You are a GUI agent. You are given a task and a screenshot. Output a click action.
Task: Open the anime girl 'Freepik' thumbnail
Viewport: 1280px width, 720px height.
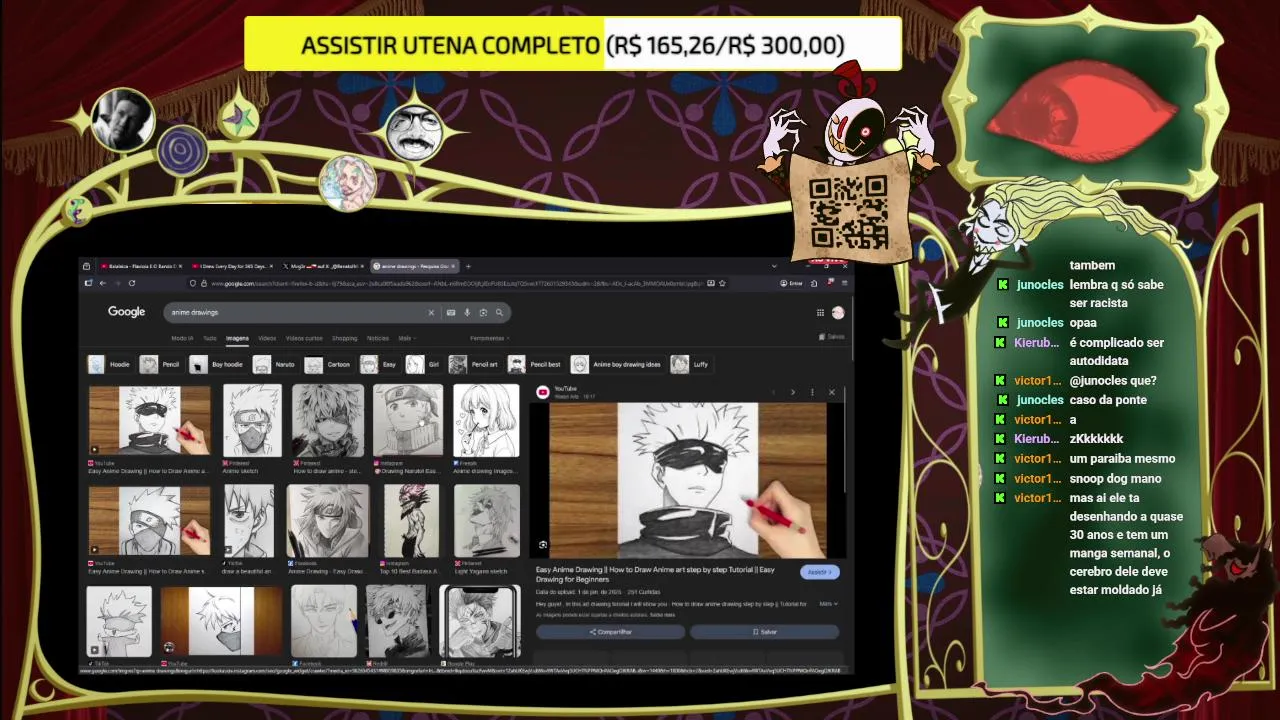[486, 420]
